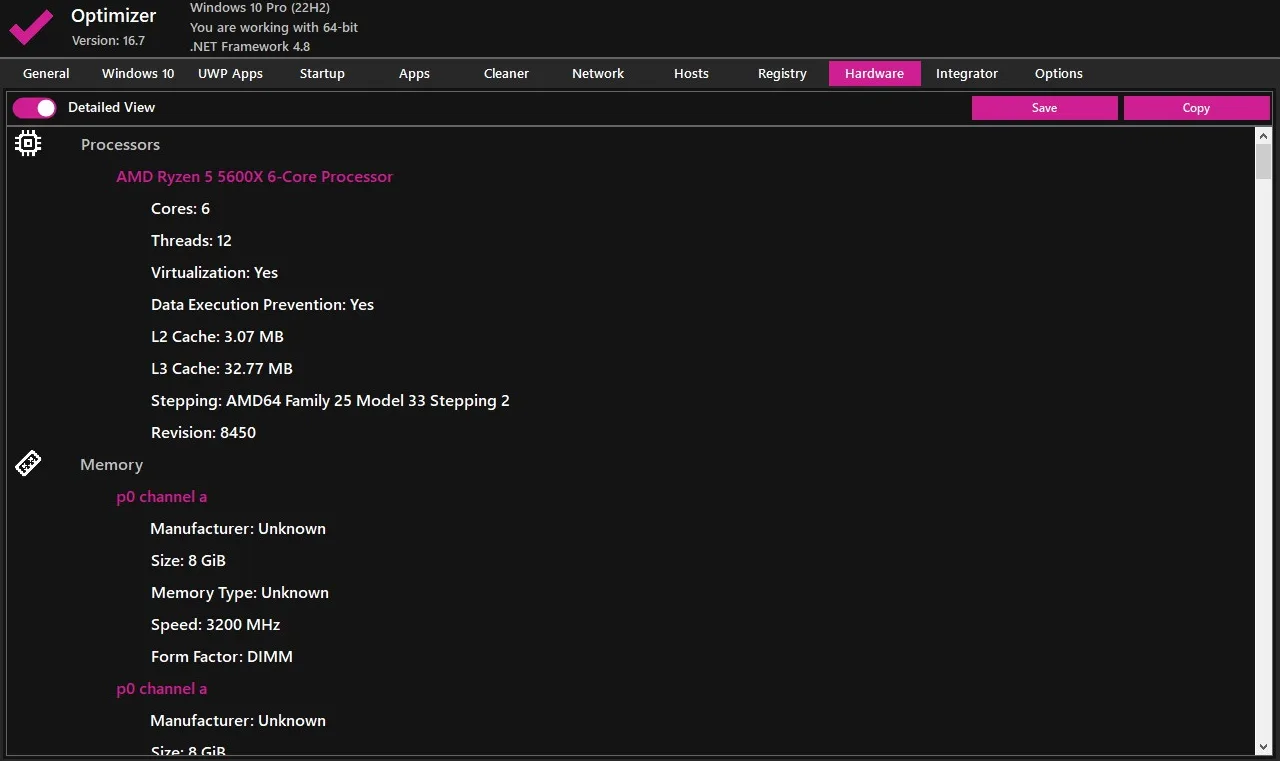Click the Detailed View label
This screenshot has width=1280, height=761.
click(111, 108)
